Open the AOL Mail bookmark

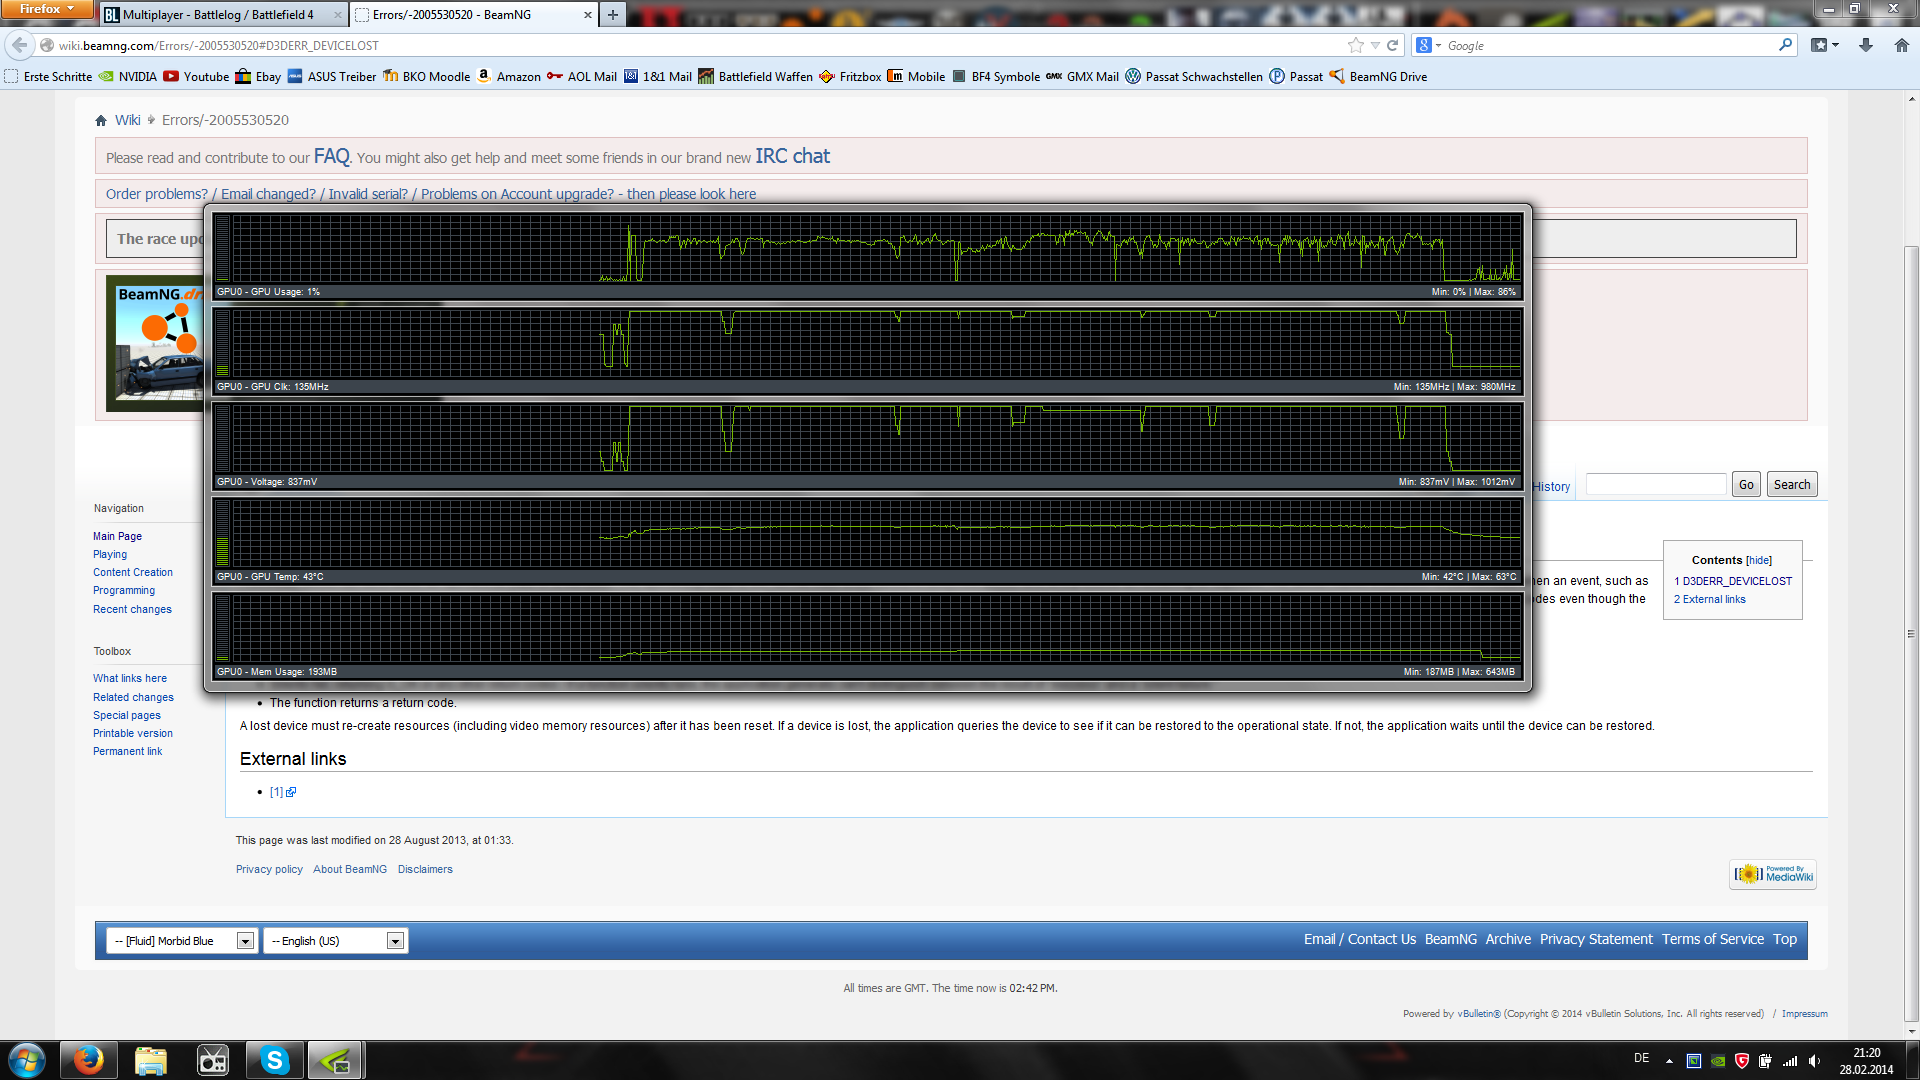pyautogui.click(x=582, y=76)
